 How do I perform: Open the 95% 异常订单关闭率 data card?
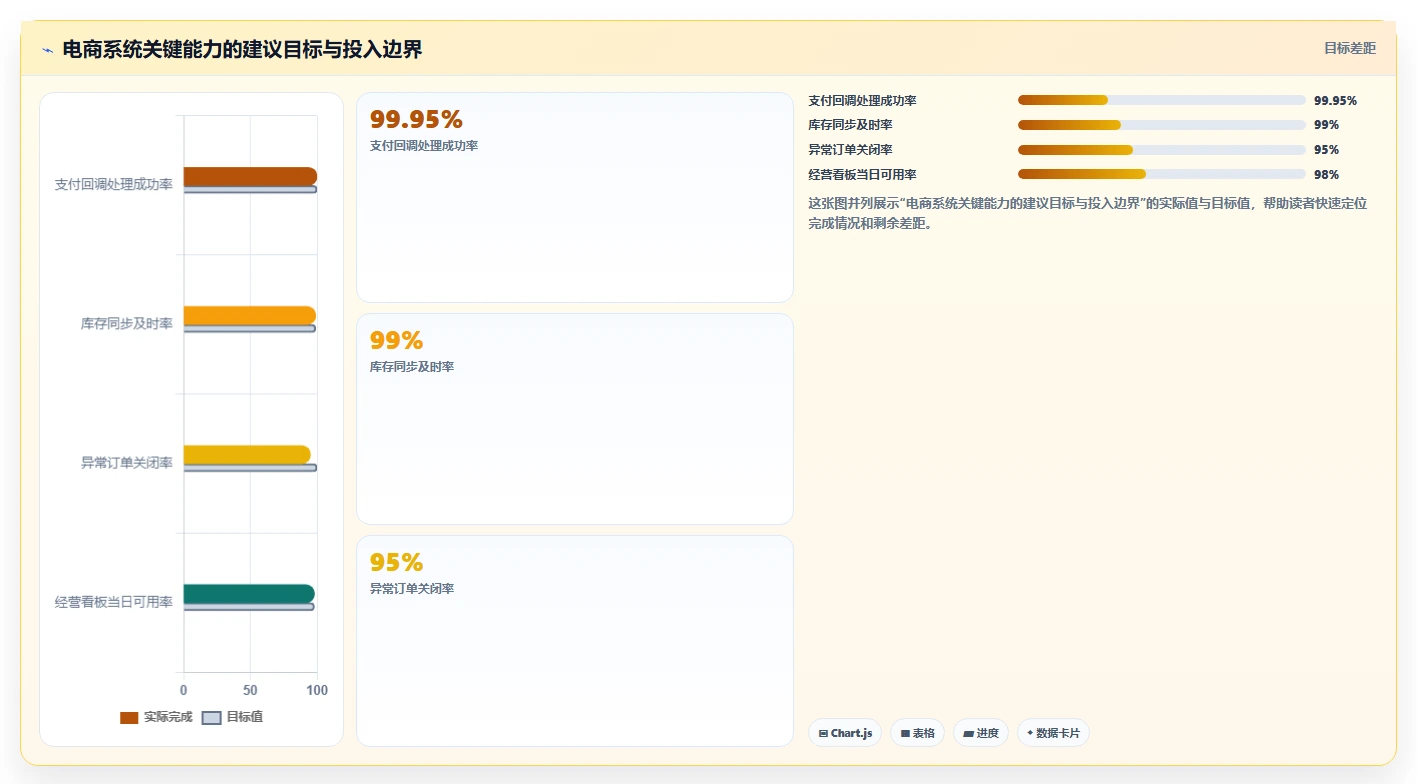[575, 641]
